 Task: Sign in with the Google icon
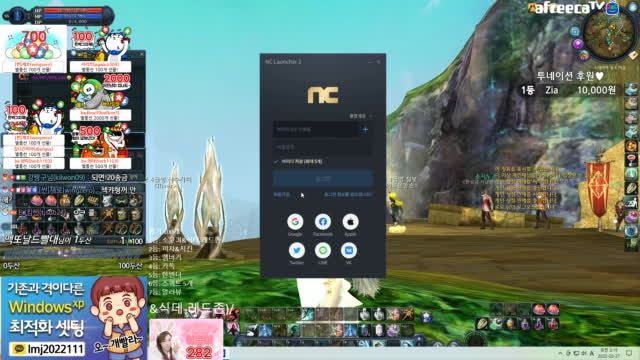coord(295,222)
